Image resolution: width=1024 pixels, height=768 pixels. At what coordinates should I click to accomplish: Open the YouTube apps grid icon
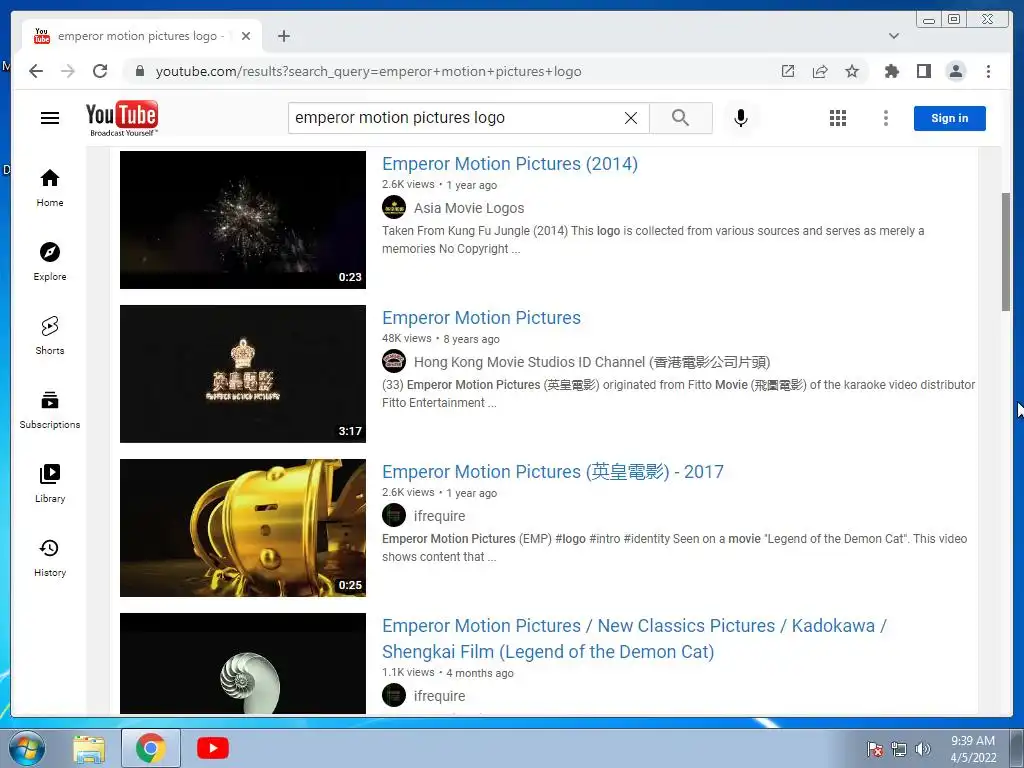coord(838,118)
